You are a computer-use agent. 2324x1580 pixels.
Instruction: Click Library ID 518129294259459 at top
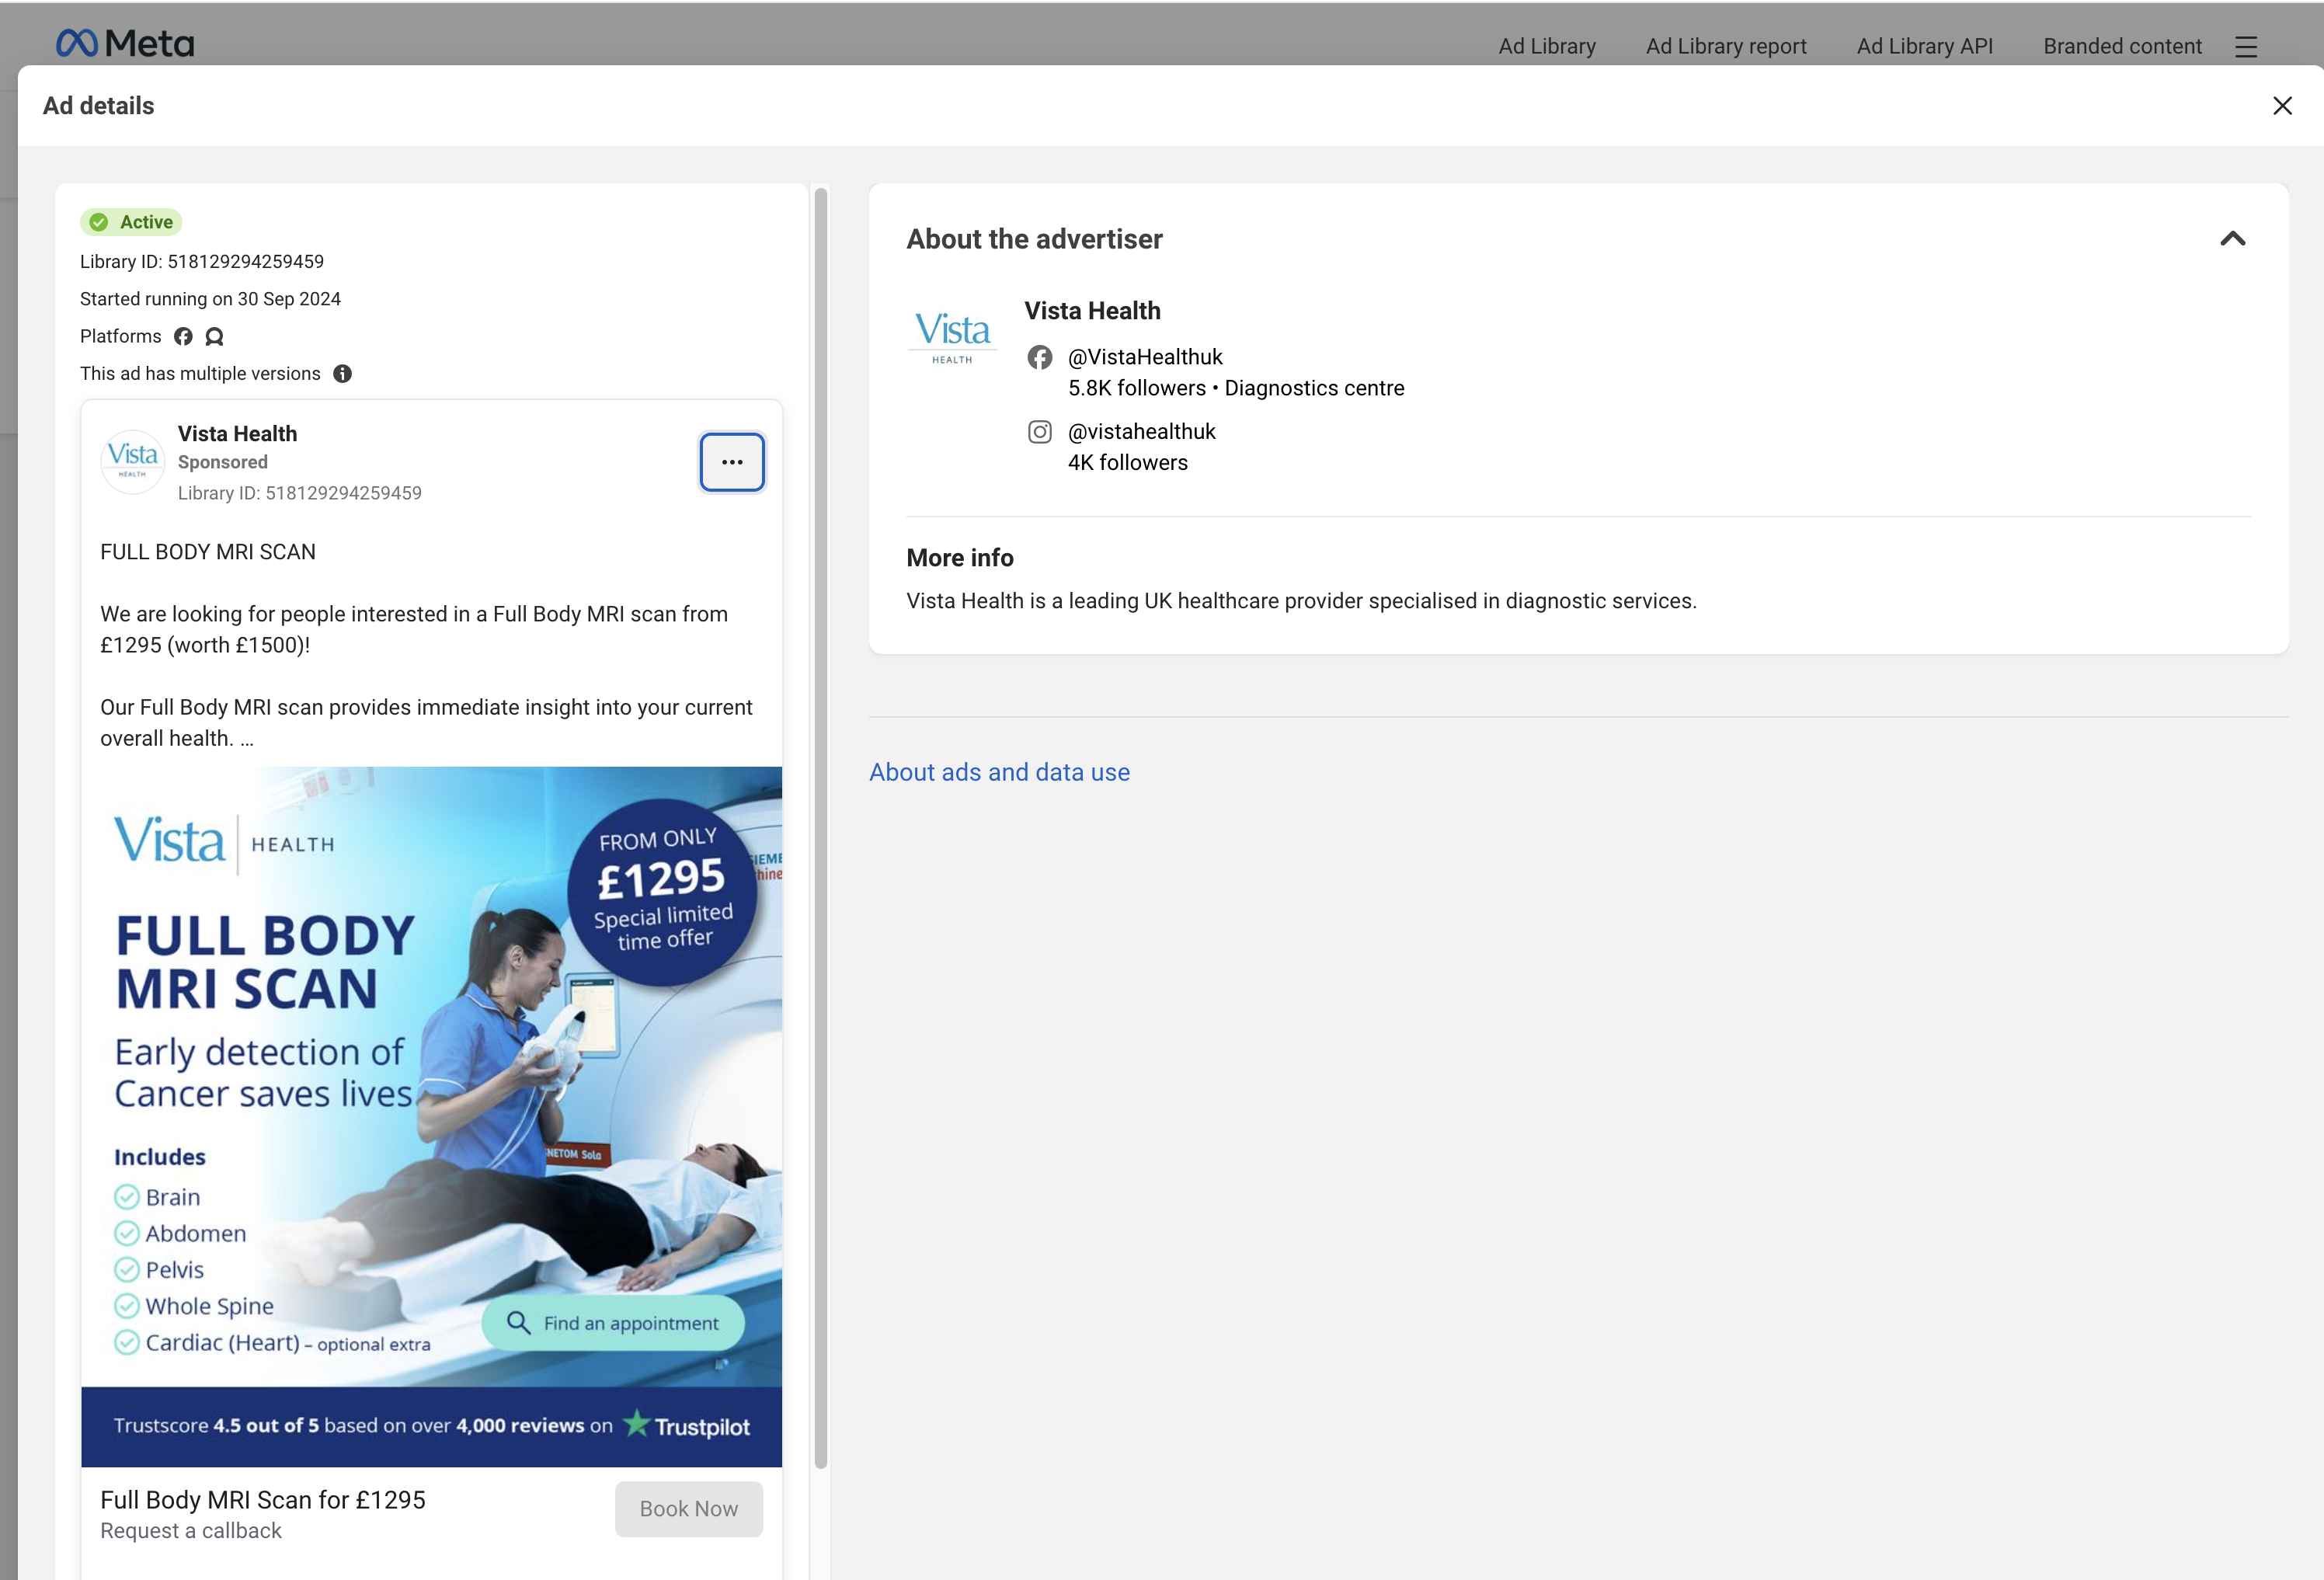[x=202, y=261]
